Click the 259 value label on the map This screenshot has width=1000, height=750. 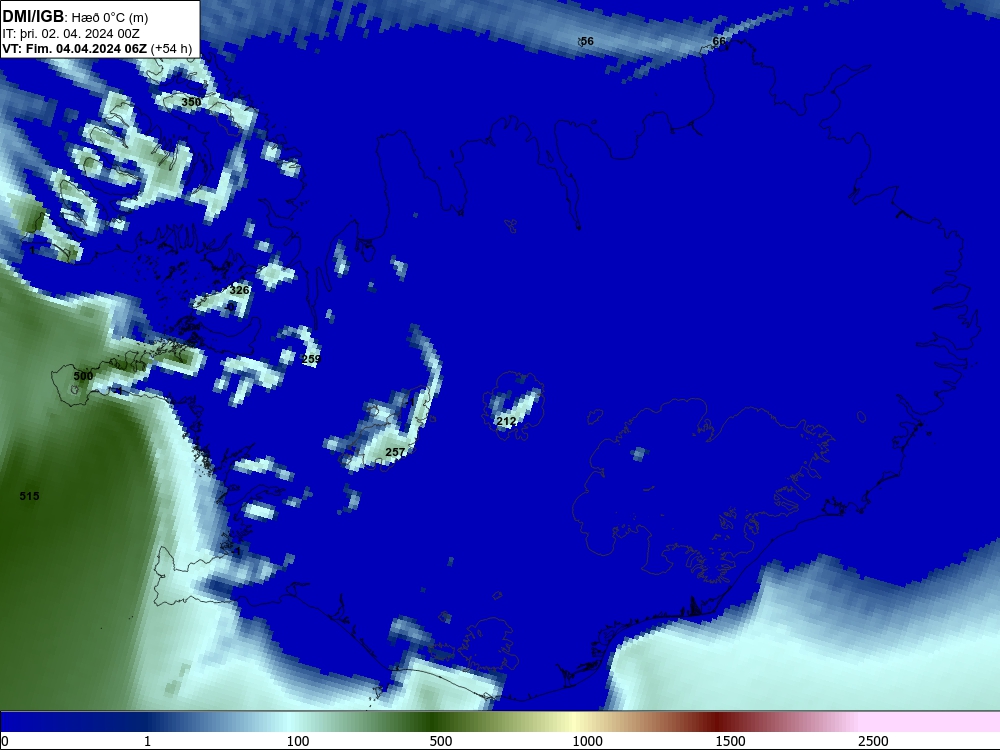point(311,359)
